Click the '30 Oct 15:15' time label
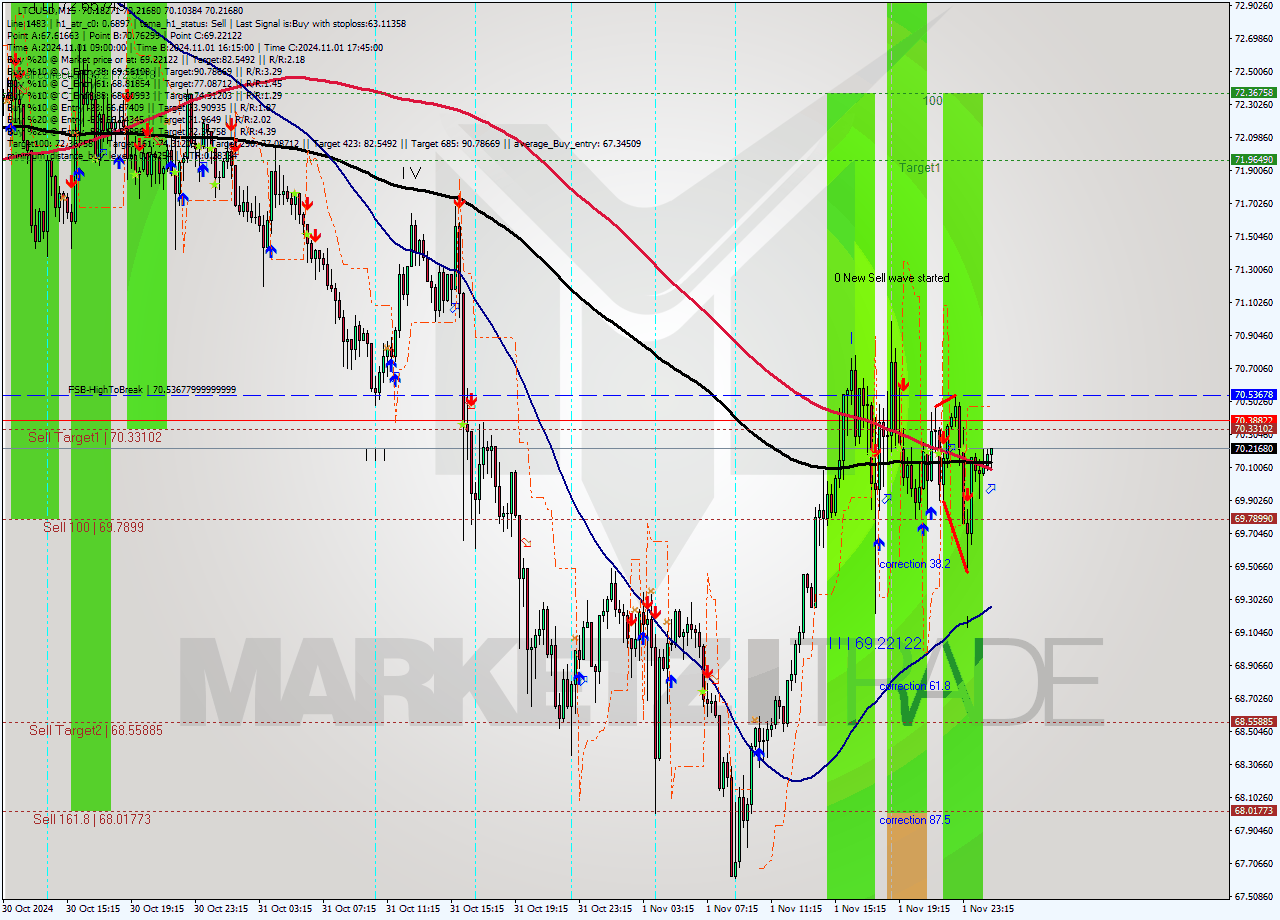Viewport: 1280px width, 920px height. pos(92,909)
